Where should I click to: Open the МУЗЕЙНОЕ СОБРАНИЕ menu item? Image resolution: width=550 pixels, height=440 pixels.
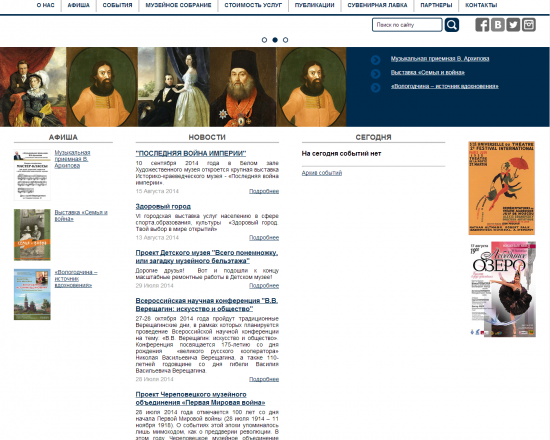[178, 5]
